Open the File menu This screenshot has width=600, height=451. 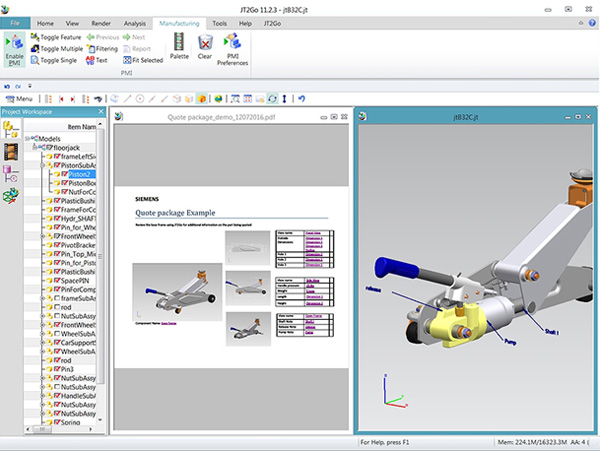pos(15,23)
